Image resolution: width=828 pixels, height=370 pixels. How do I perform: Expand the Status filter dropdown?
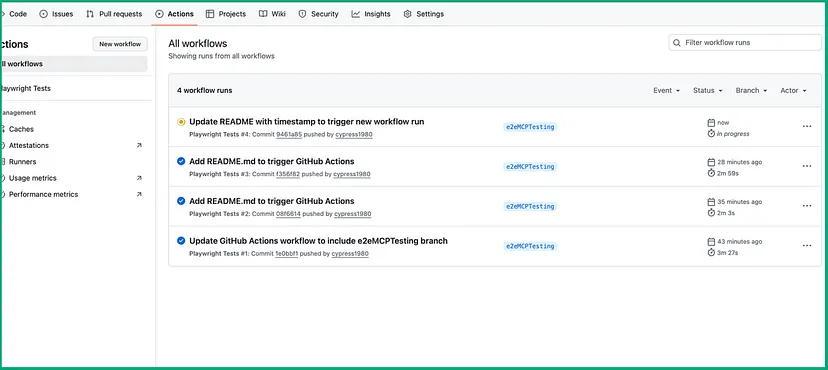click(708, 91)
